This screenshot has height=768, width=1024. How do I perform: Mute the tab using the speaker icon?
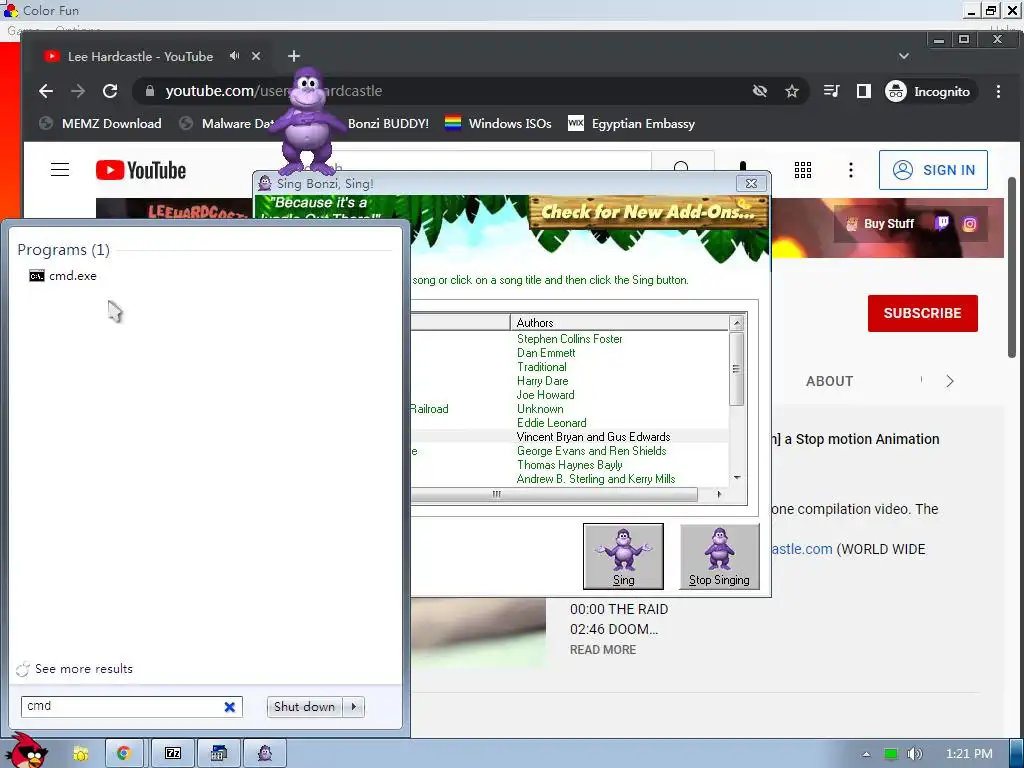[234, 56]
